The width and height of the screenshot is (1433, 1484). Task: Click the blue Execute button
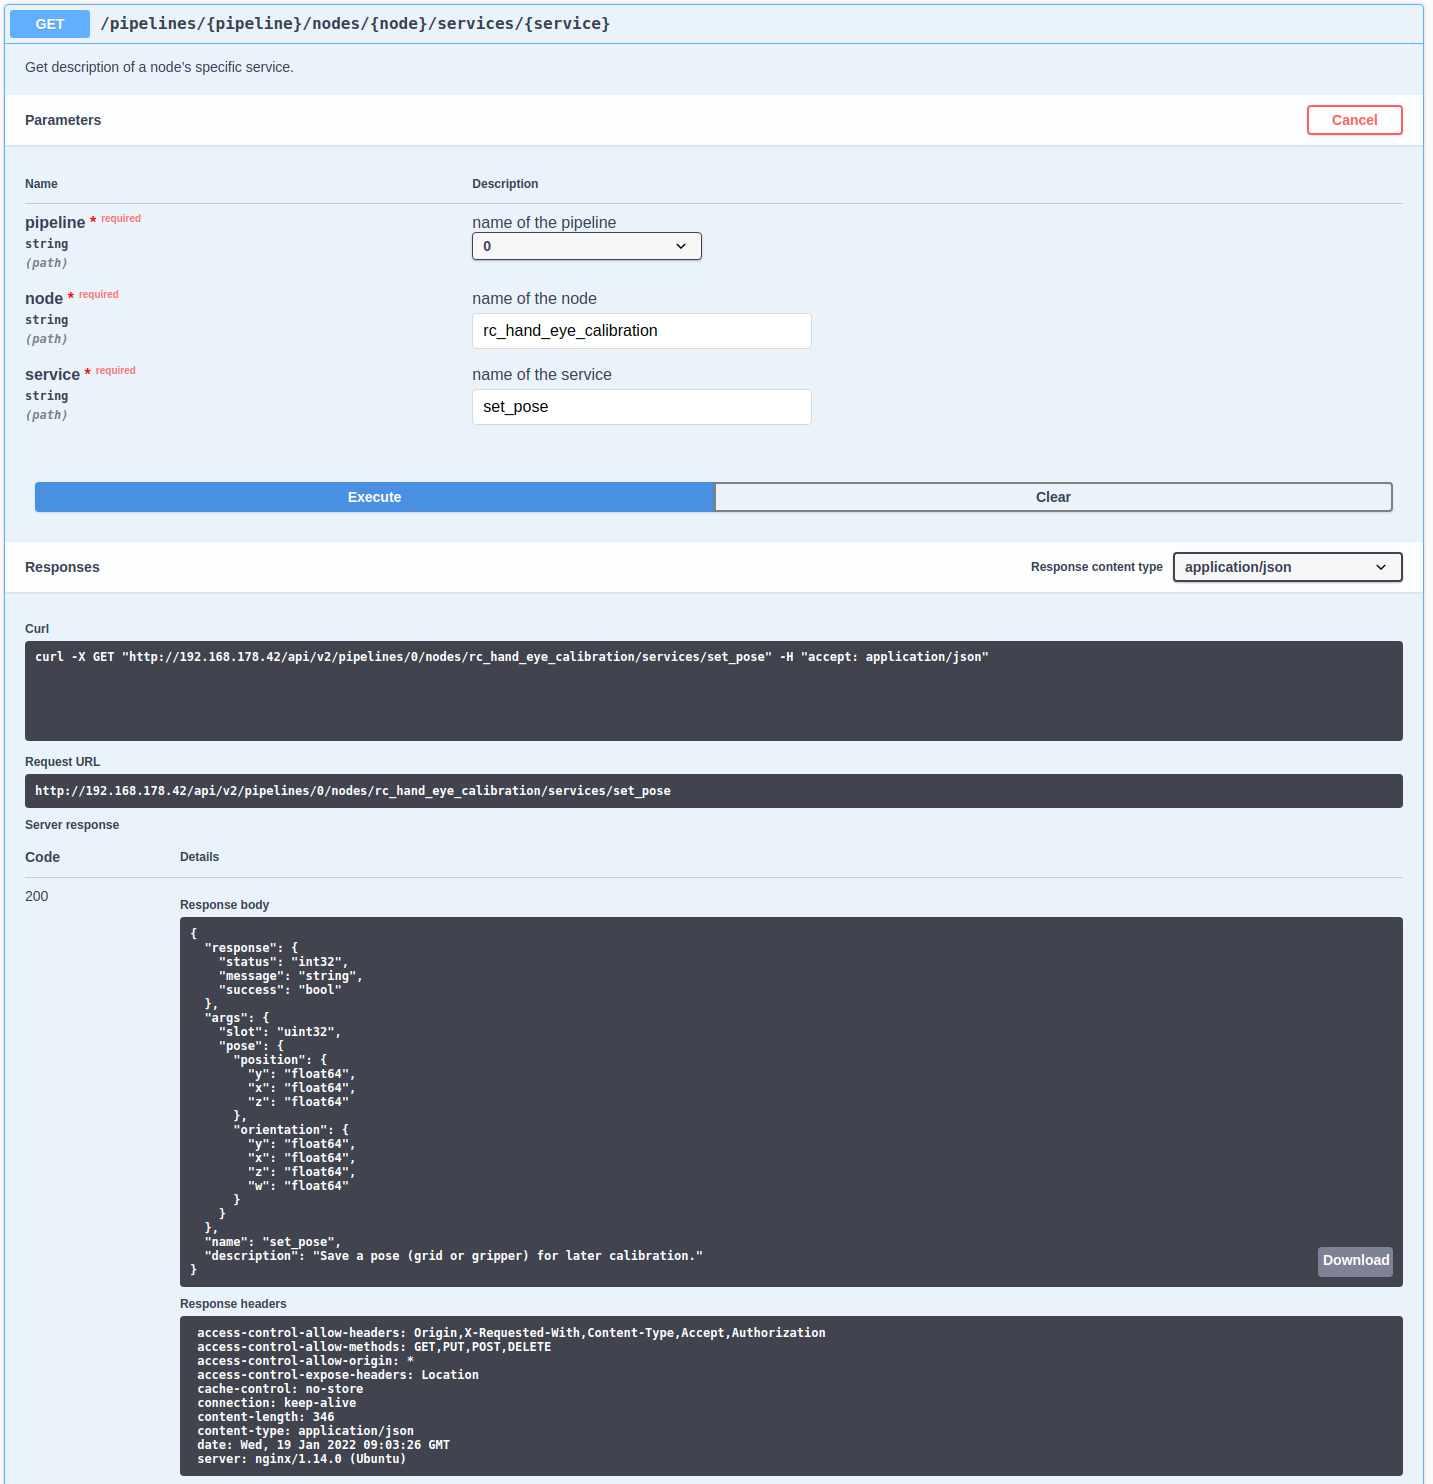click(374, 497)
